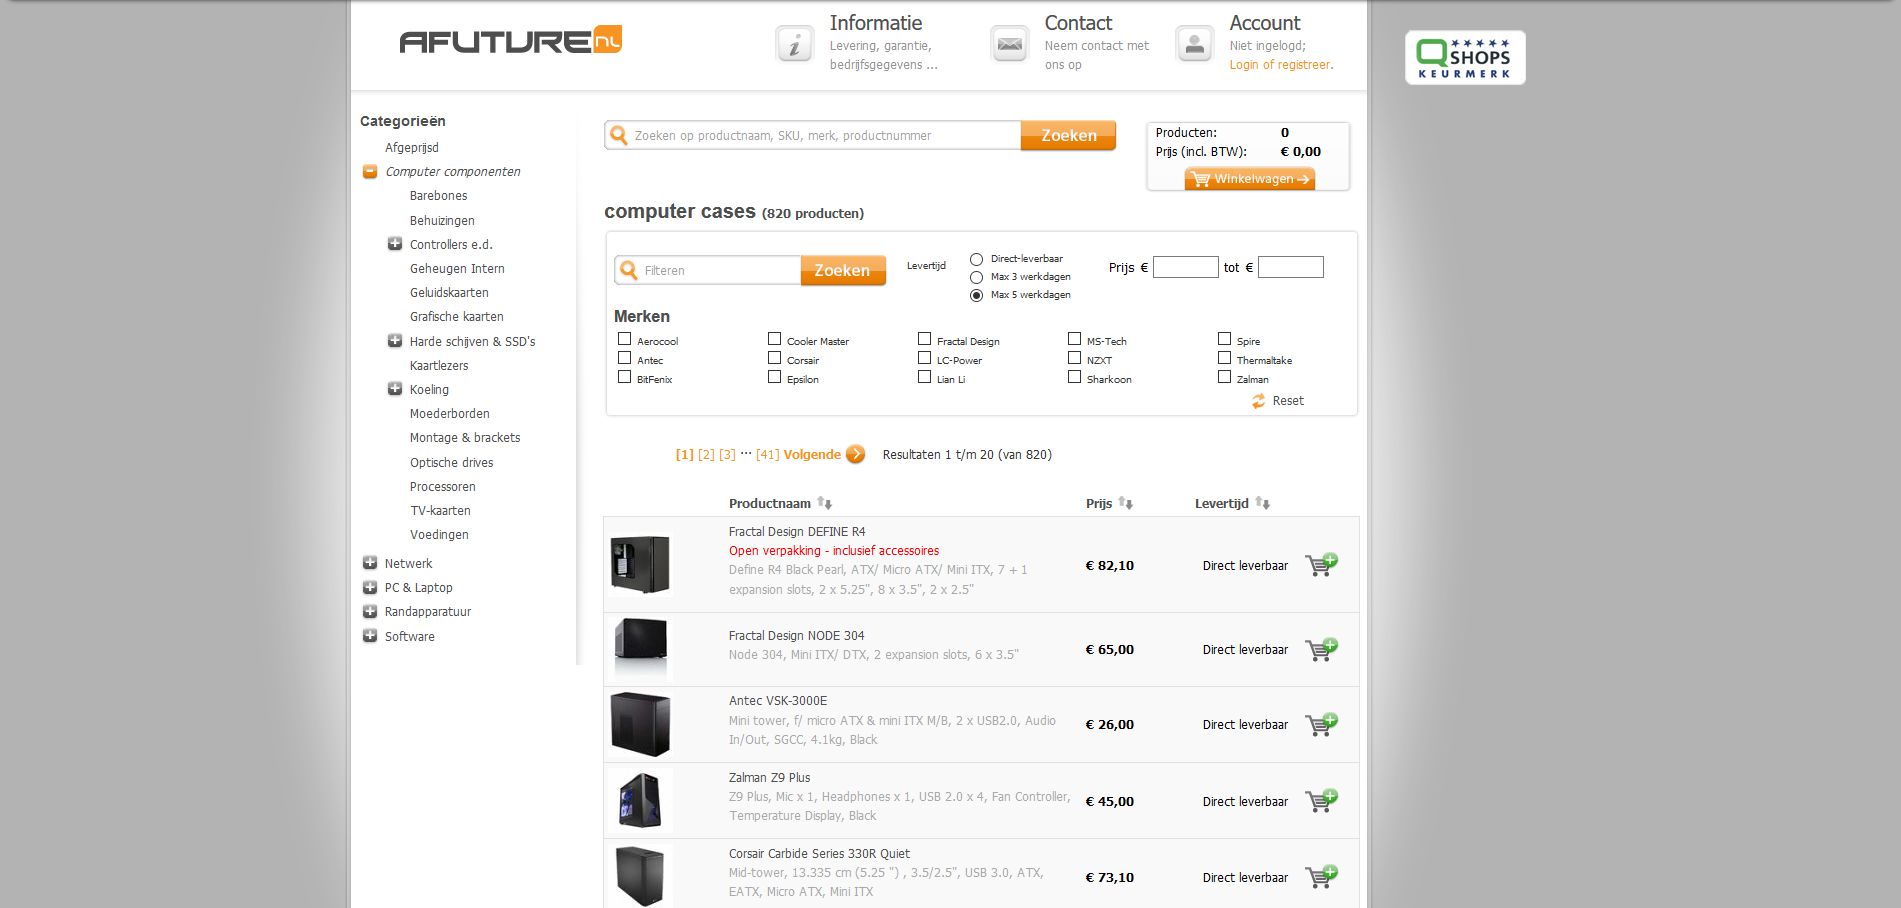
Task: Add Fractal Design NODE 304 to cart
Action: (x=1321, y=649)
